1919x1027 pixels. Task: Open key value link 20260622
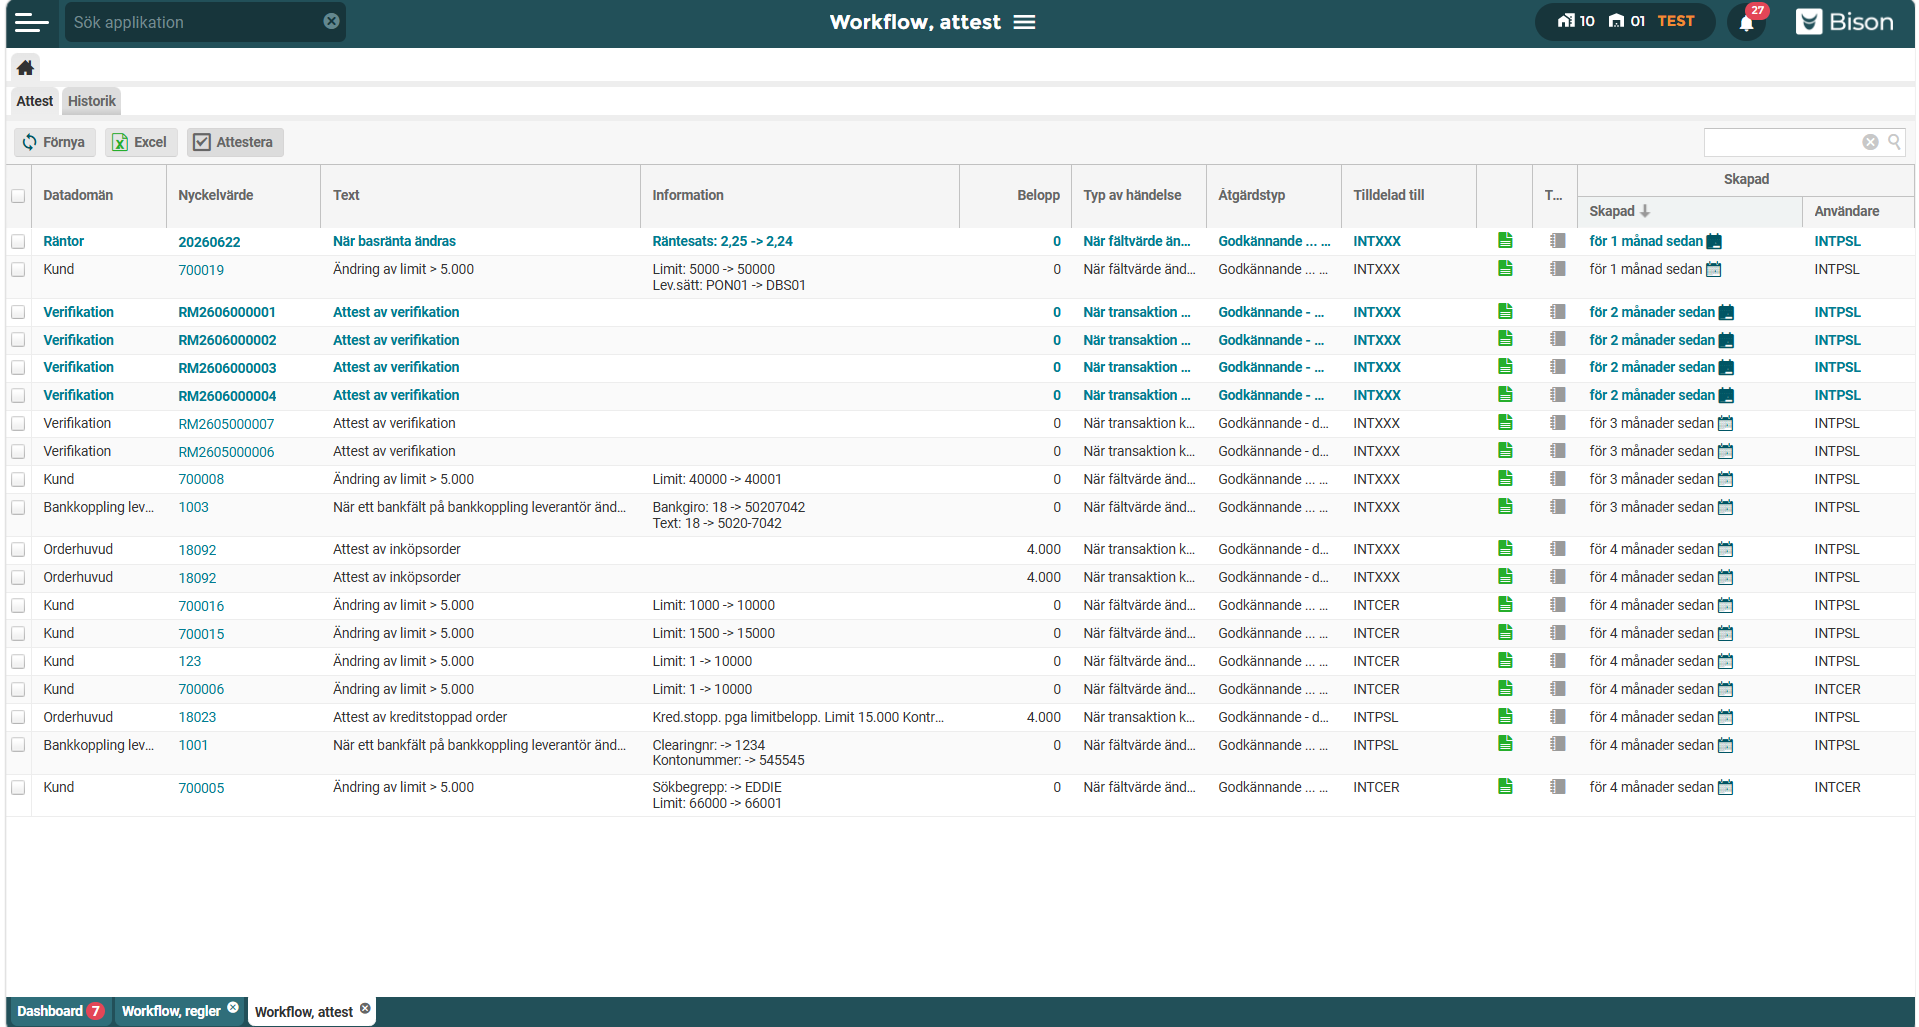[x=209, y=242]
